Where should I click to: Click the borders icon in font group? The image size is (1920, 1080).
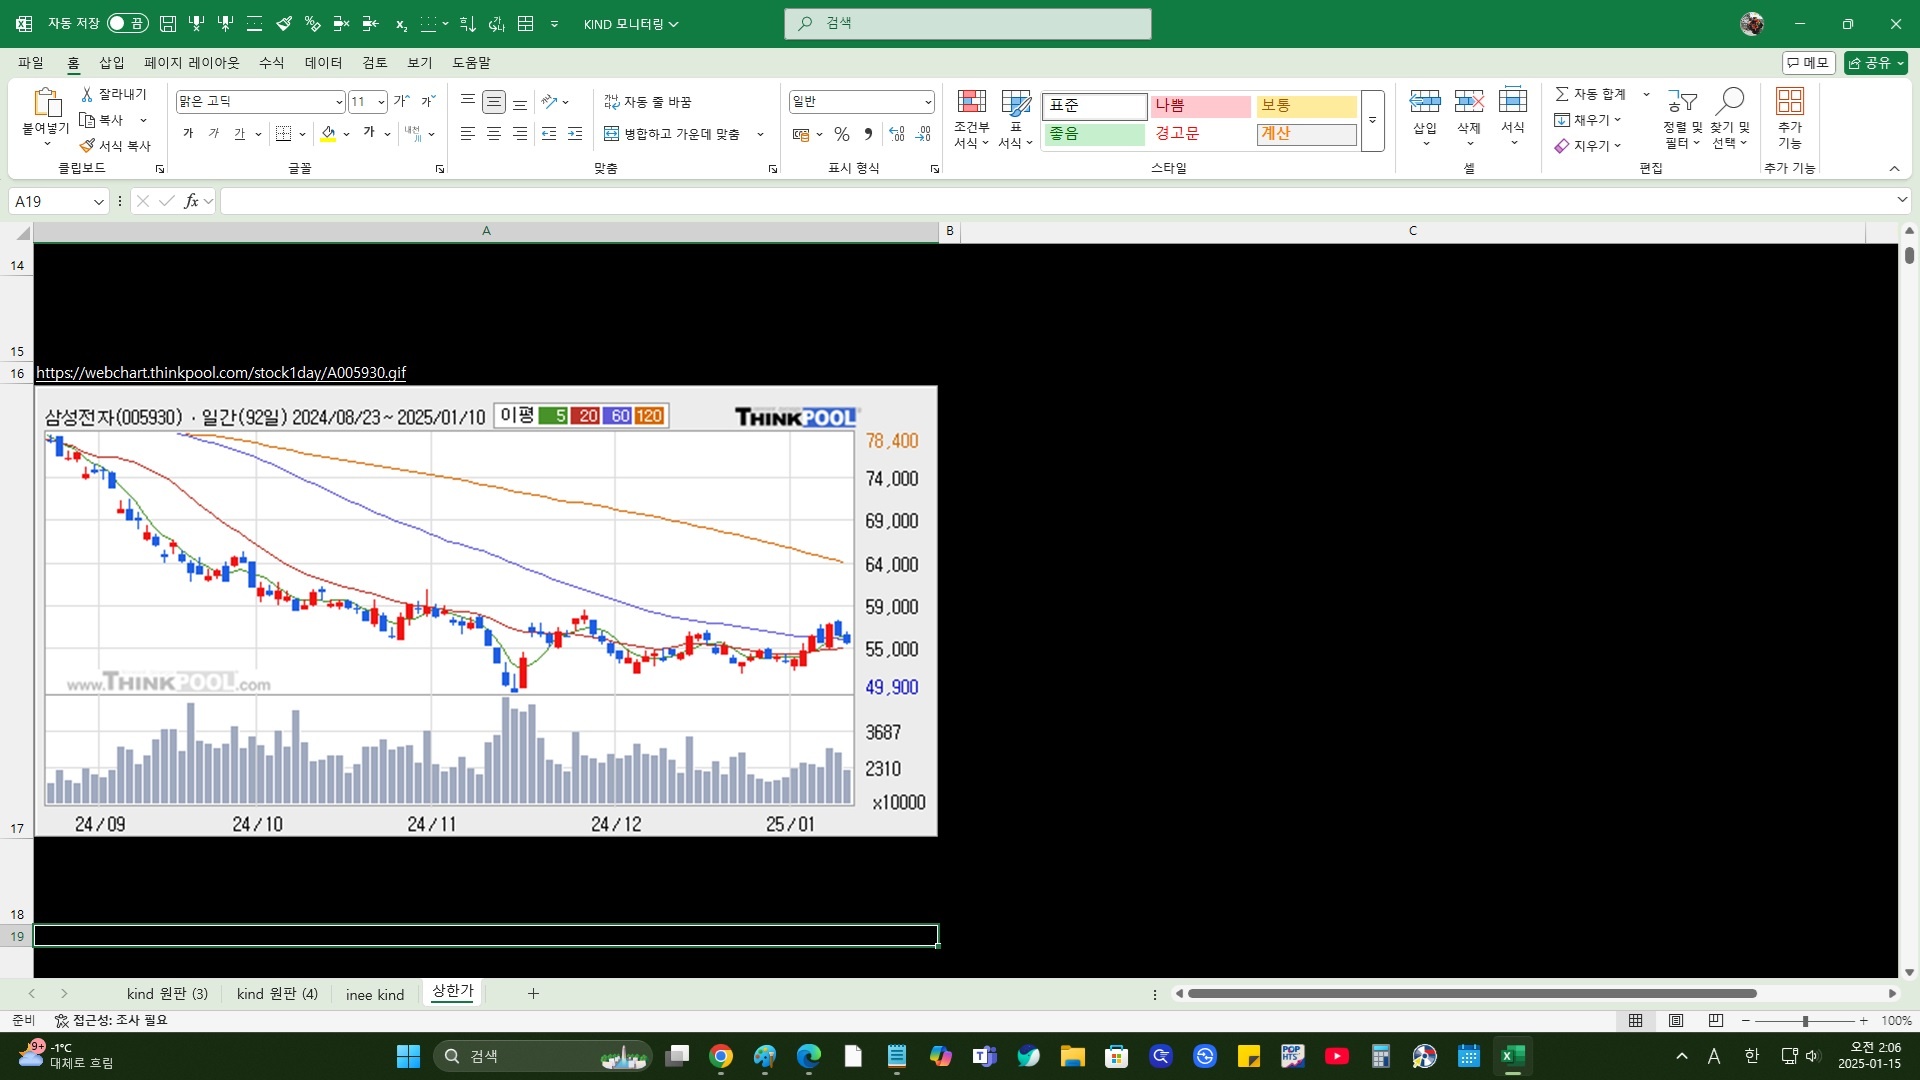tap(284, 134)
